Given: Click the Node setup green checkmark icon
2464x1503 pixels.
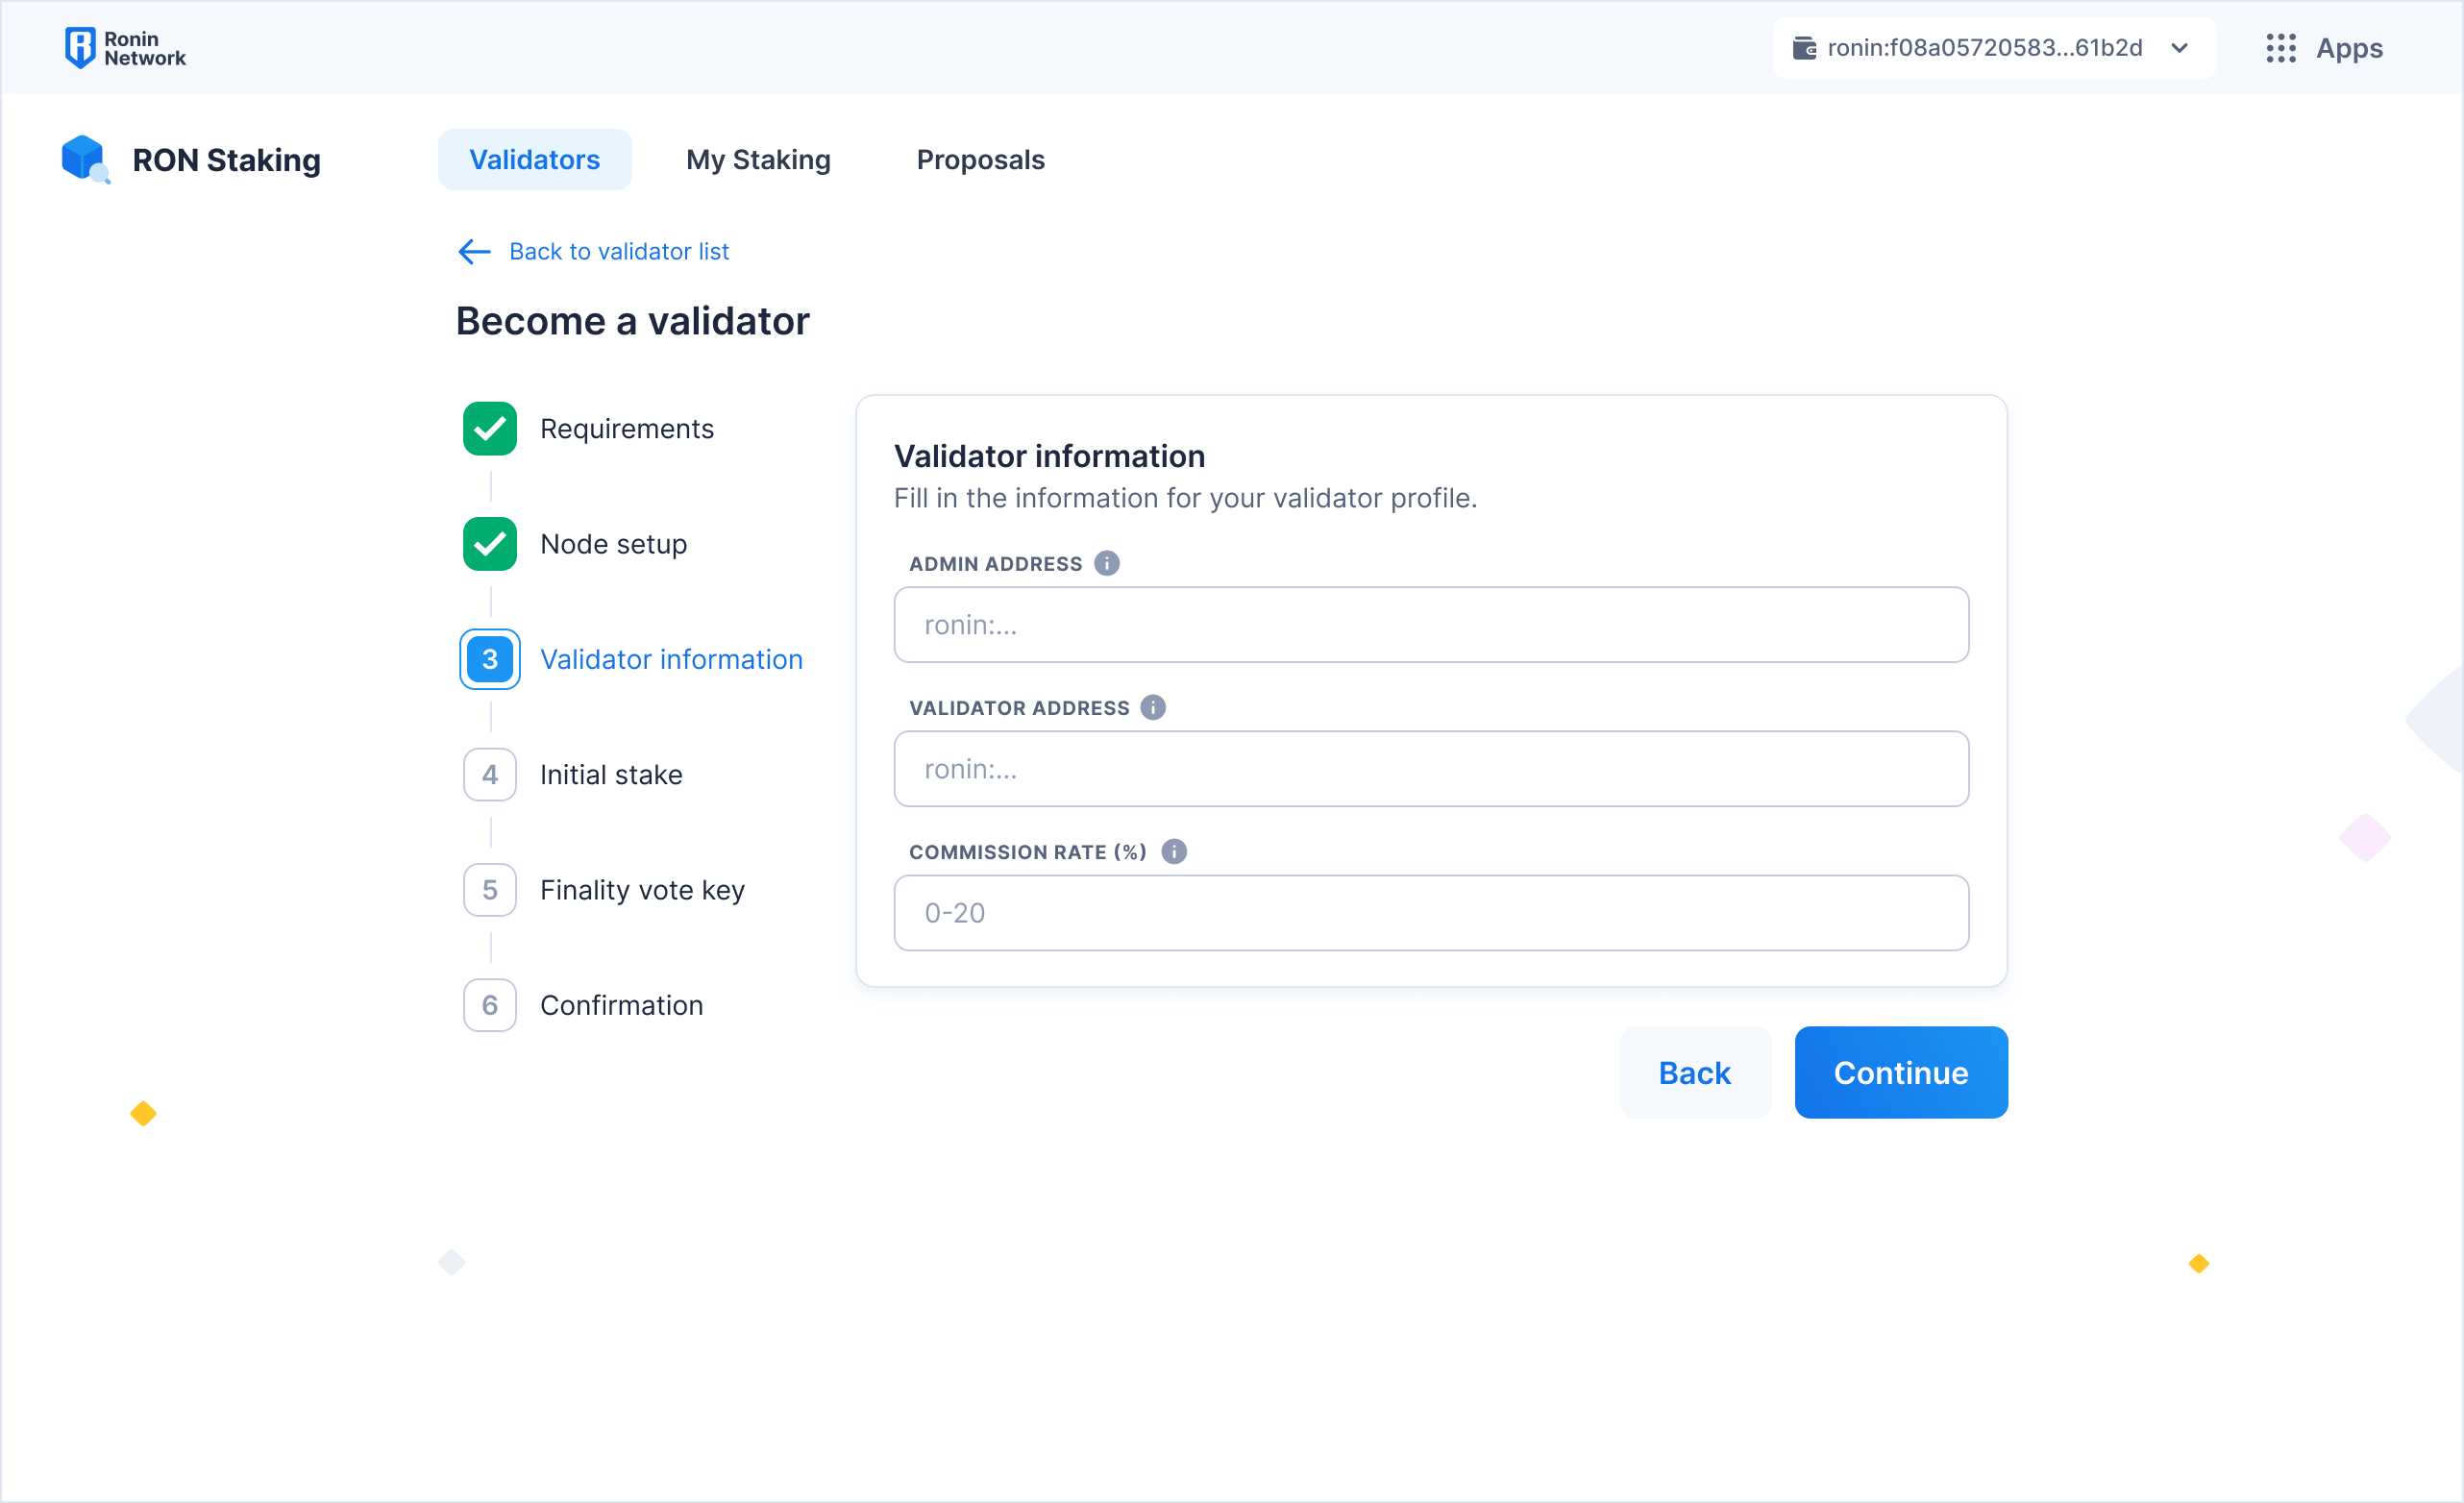Looking at the screenshot, I should pos(490,544).
